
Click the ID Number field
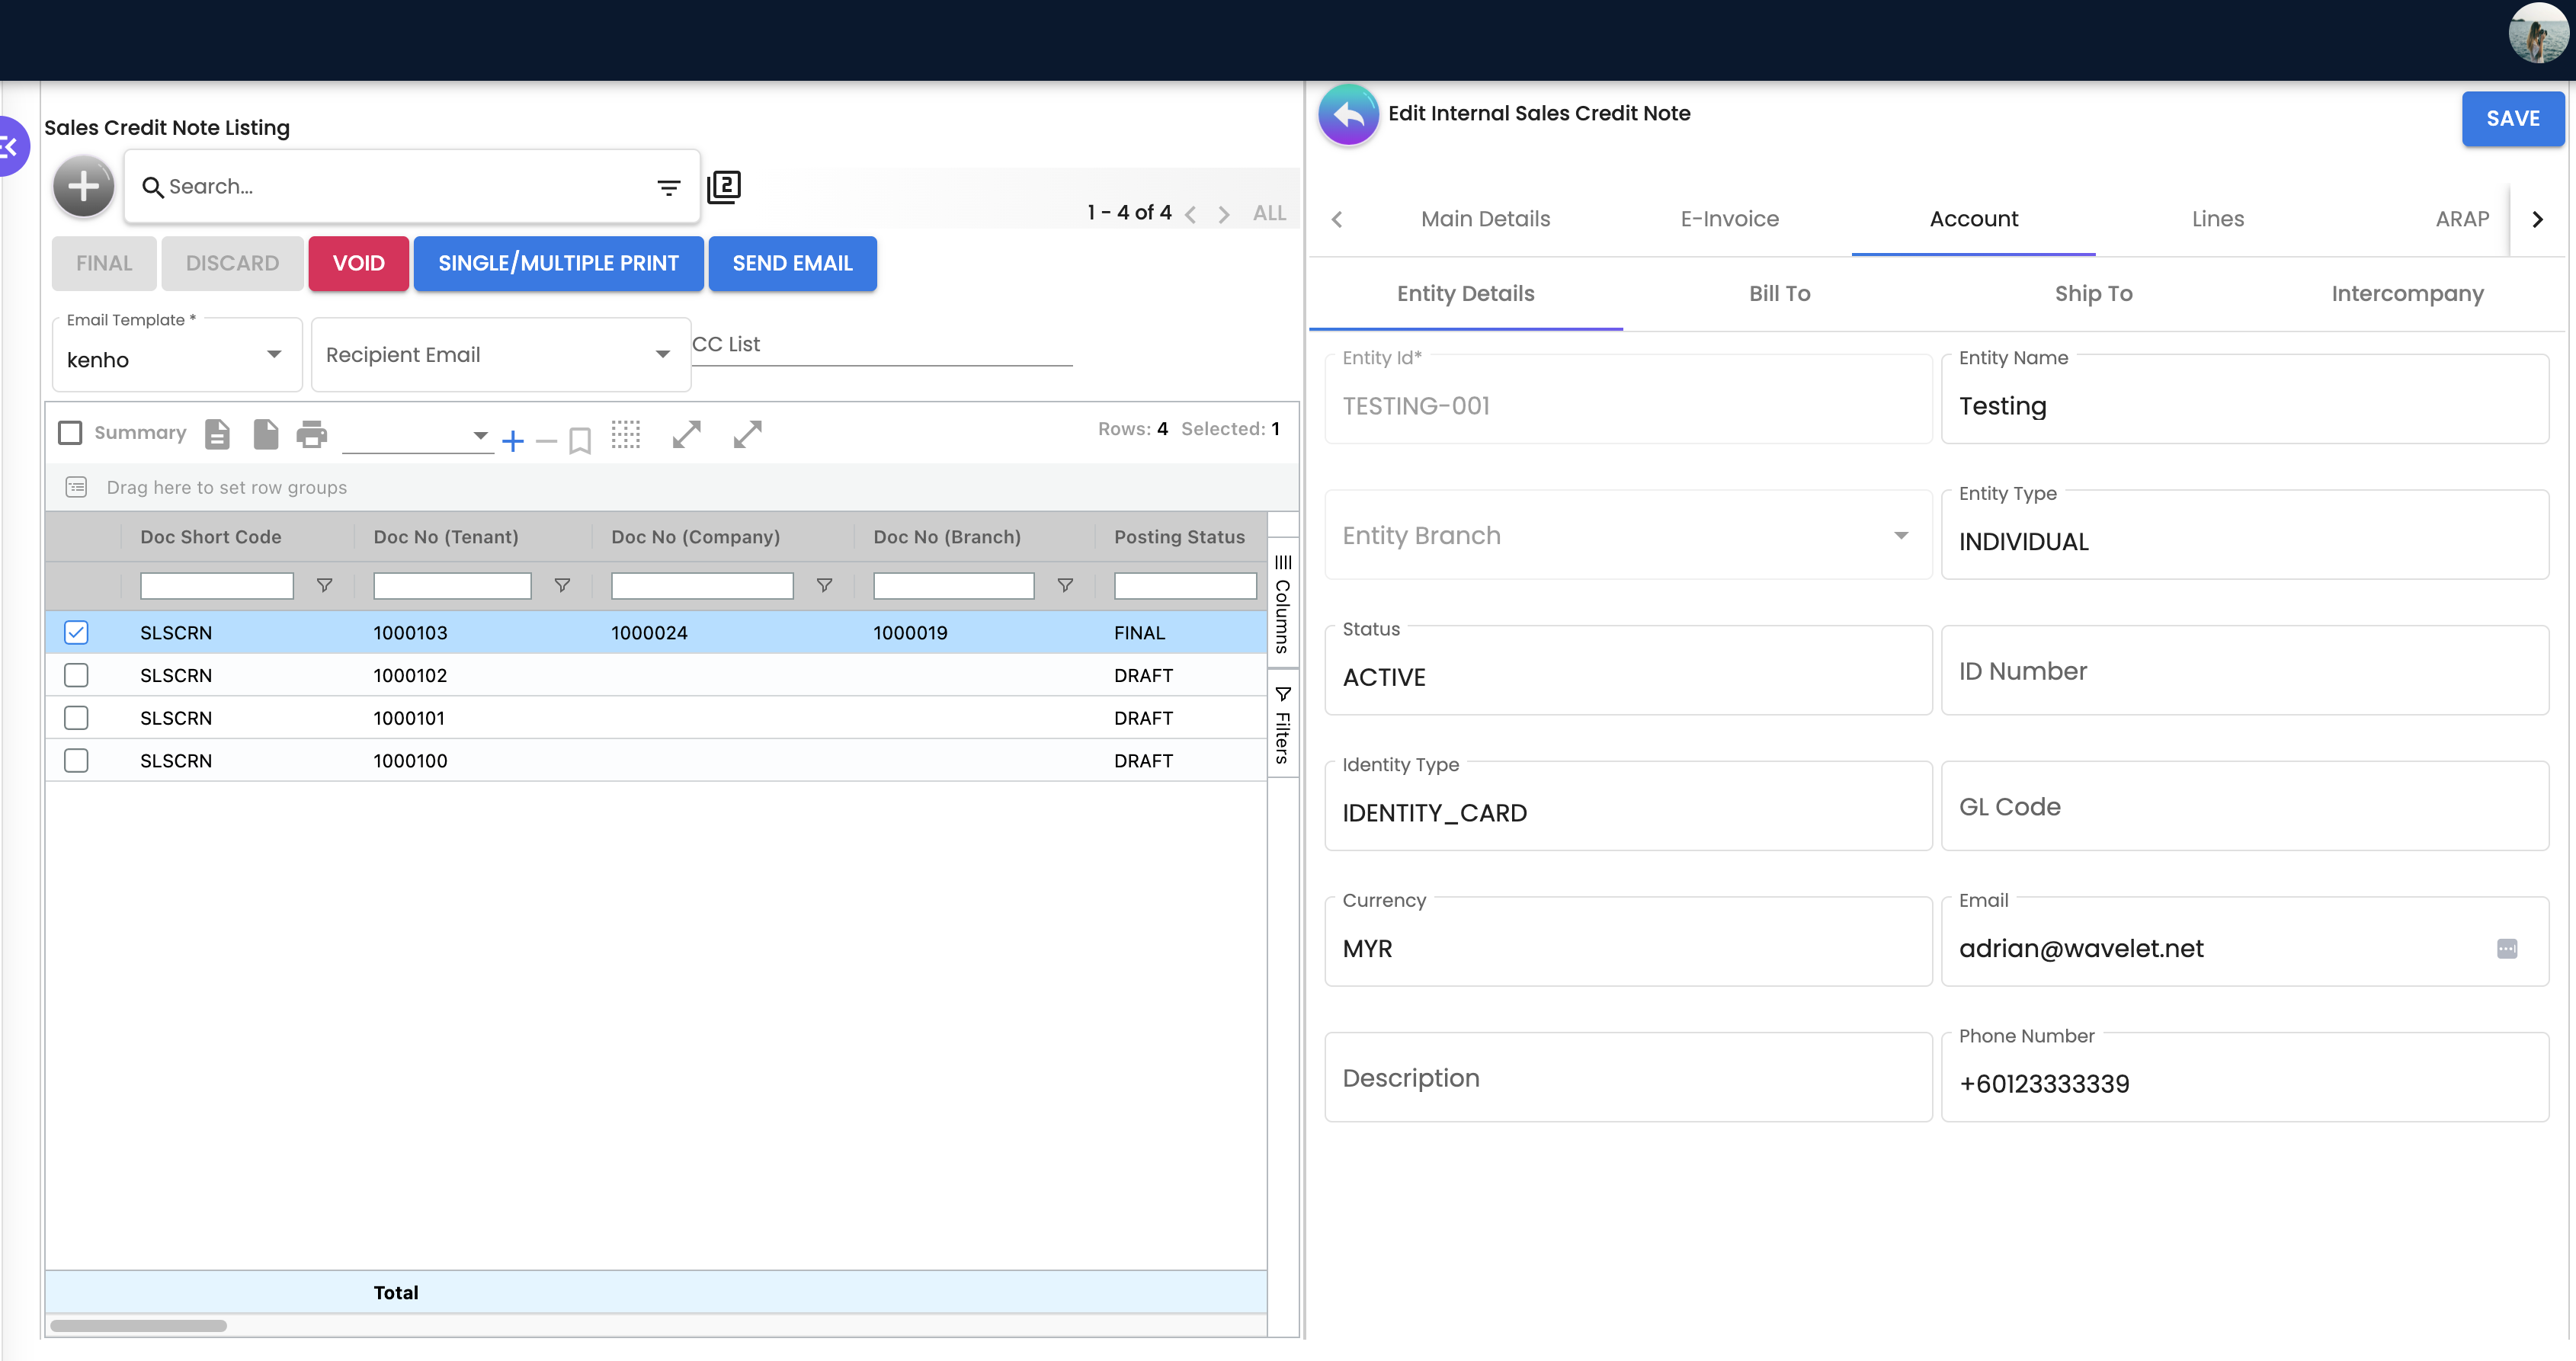[x=2244, y=671]
